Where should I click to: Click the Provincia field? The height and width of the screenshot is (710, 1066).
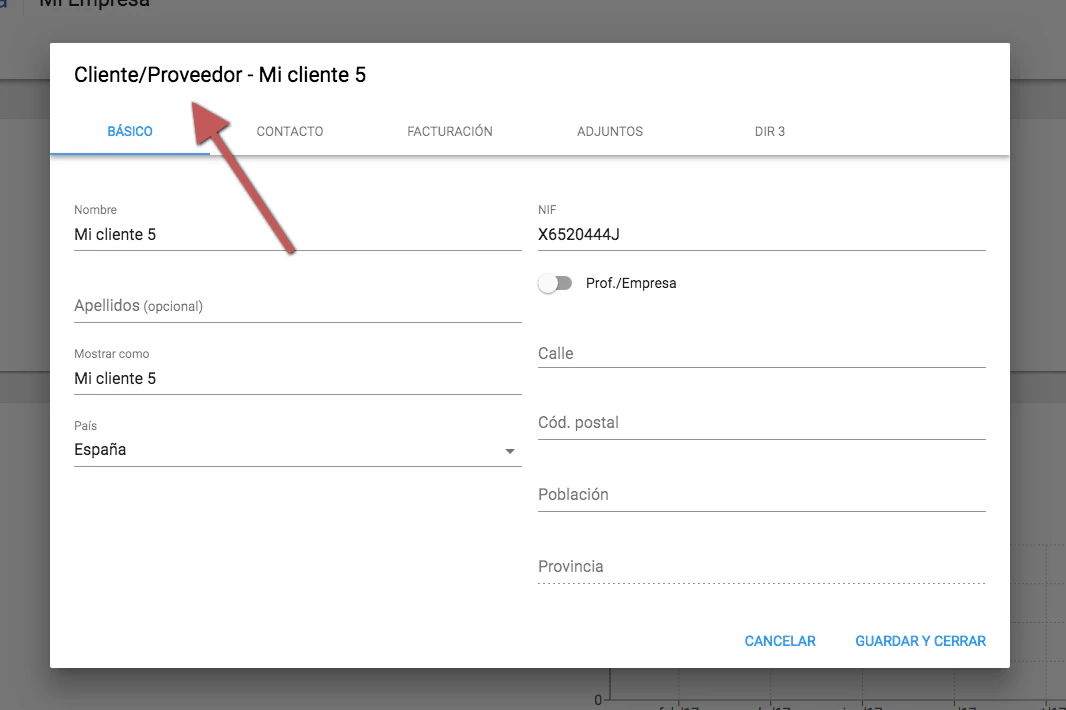(x=761, y=567)
